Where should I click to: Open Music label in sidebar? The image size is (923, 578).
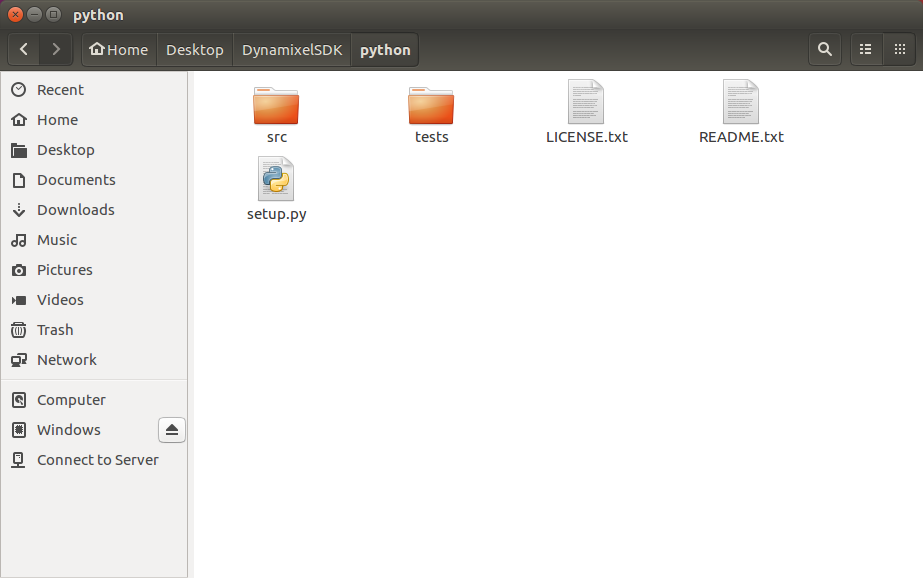coord(57,240)
